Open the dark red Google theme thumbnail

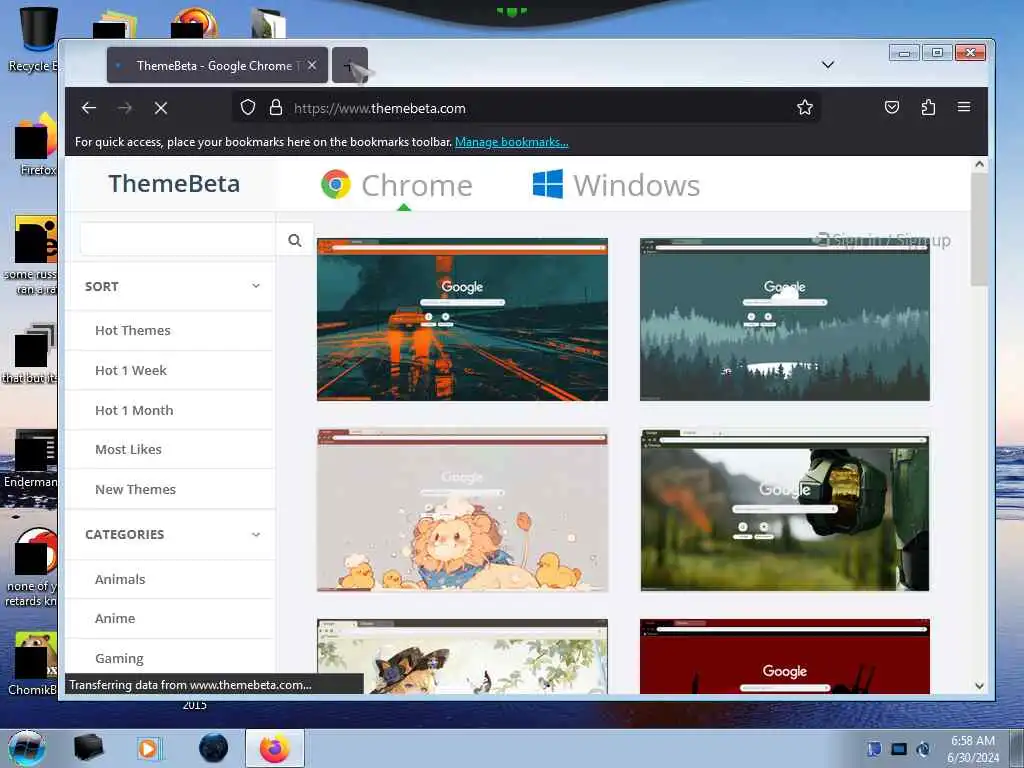(784, 656)
